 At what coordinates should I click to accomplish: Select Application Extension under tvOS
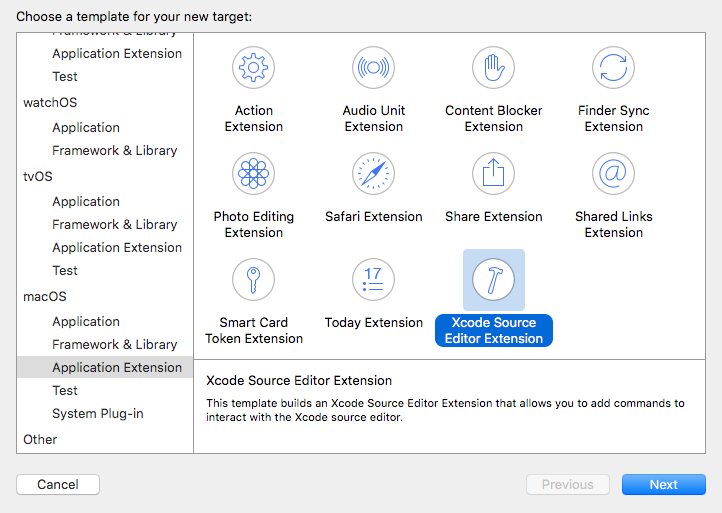(x=117, y=247)
